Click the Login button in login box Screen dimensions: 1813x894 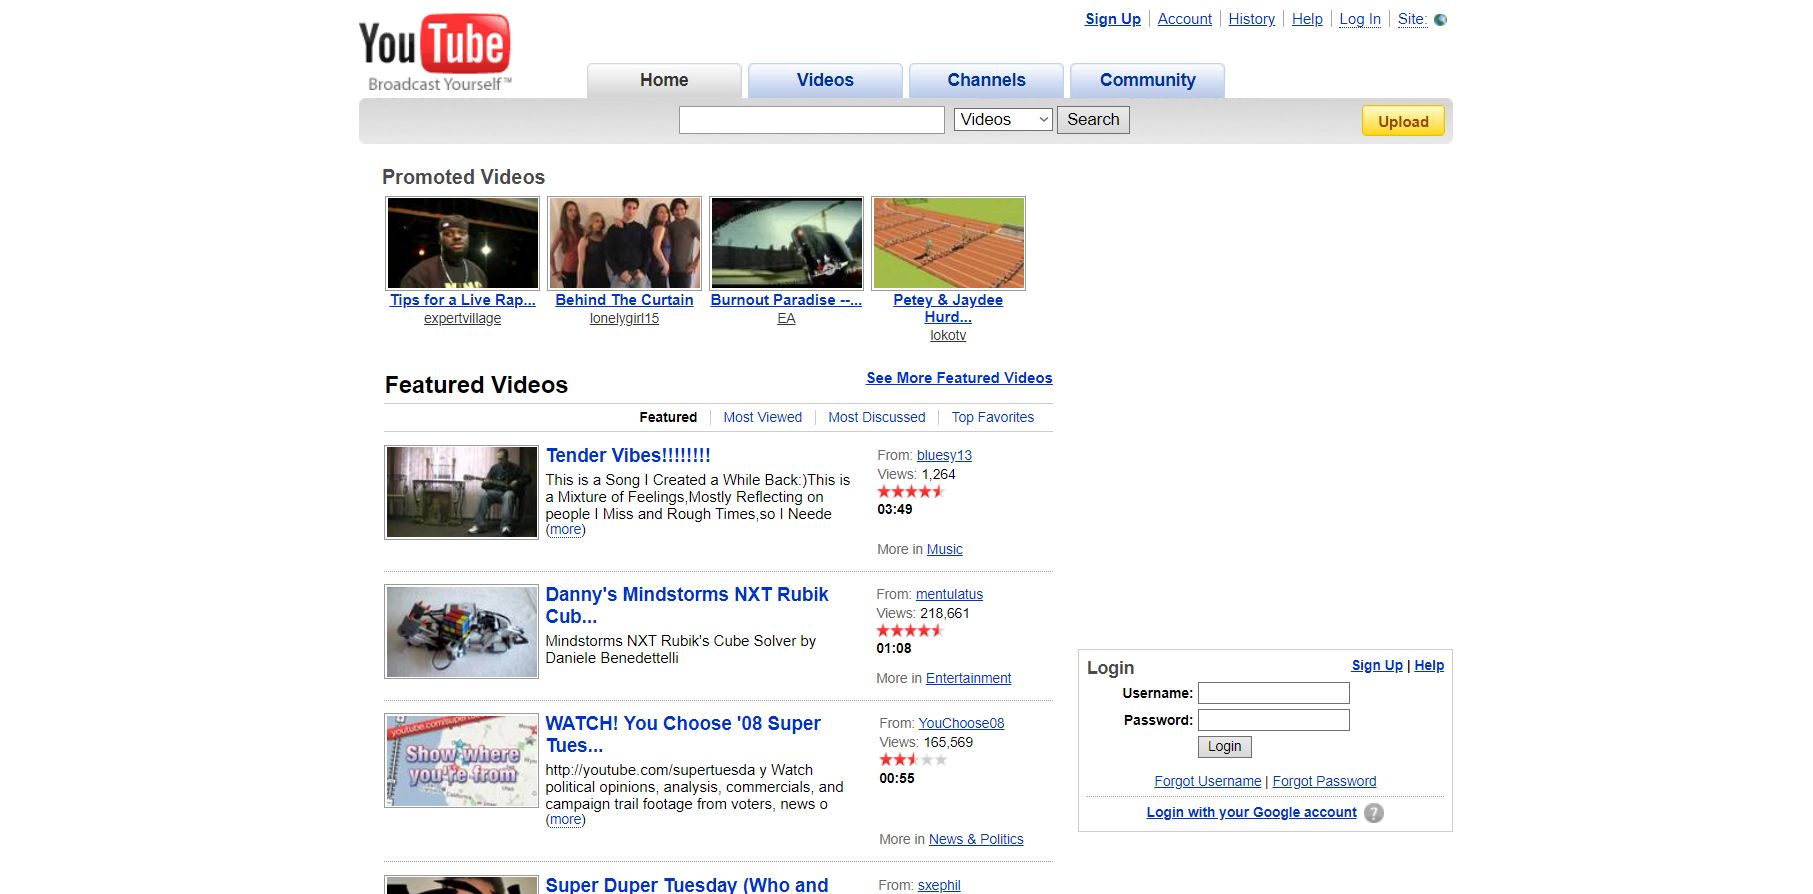pyautogui.click(x=1224, y=746)
